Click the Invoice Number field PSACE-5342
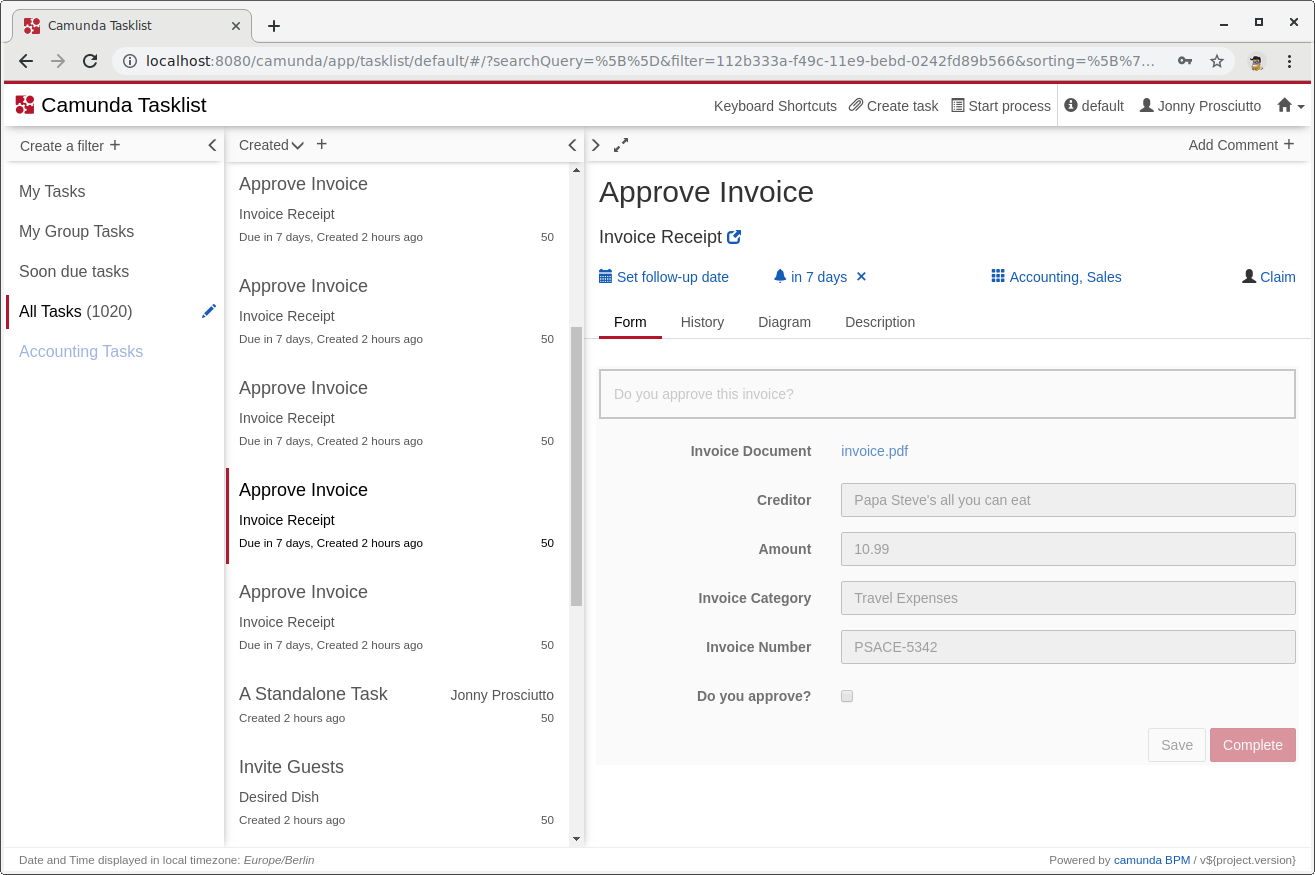The width and height of the screenshot is (1315, 875). tap(1068, 647)
